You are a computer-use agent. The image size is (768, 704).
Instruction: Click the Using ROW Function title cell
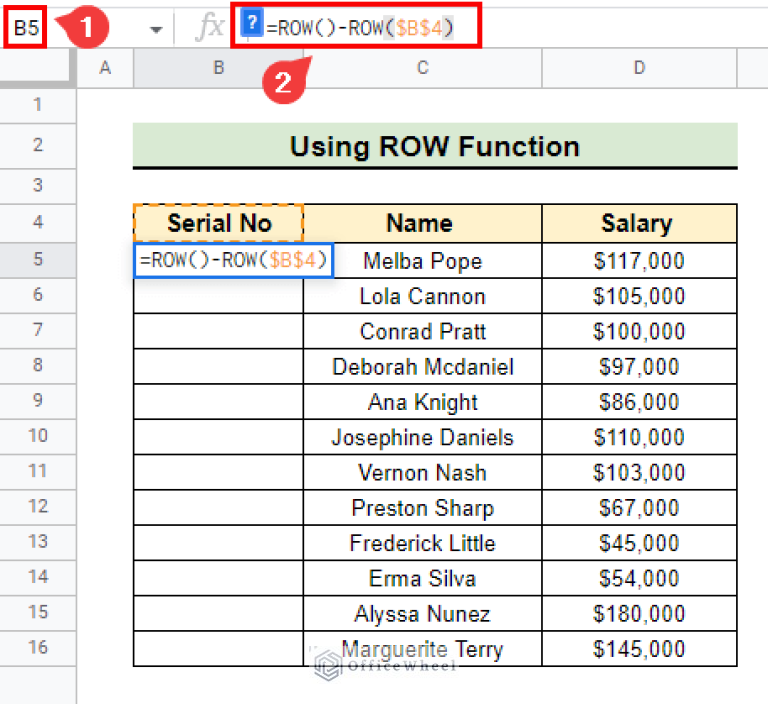coord(434,146)
